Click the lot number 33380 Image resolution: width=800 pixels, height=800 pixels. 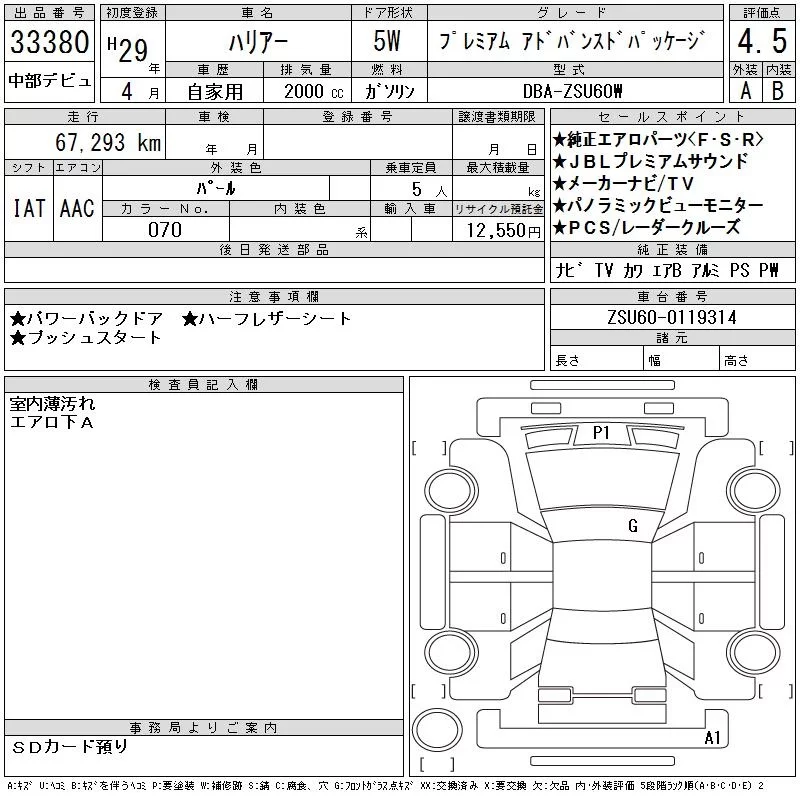(x=49, y=41)
